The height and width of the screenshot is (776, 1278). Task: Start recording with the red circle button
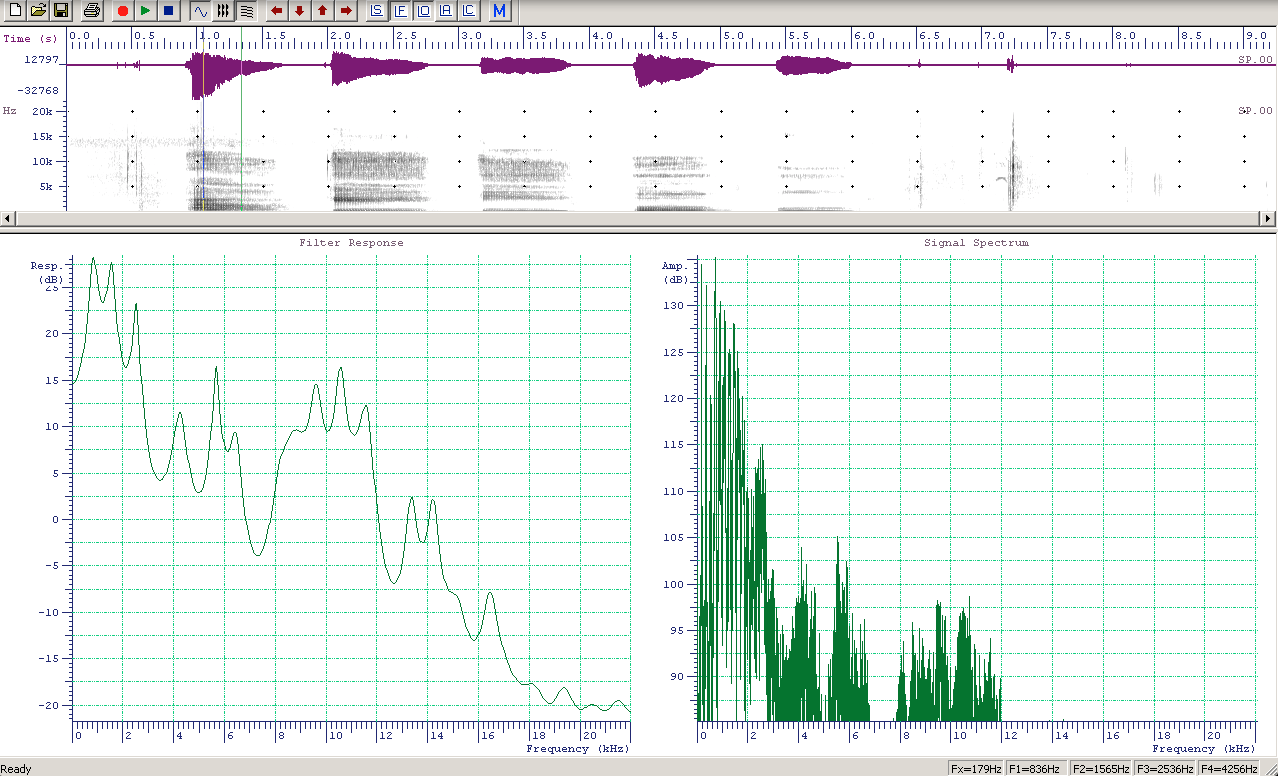(x=123, y=11)
